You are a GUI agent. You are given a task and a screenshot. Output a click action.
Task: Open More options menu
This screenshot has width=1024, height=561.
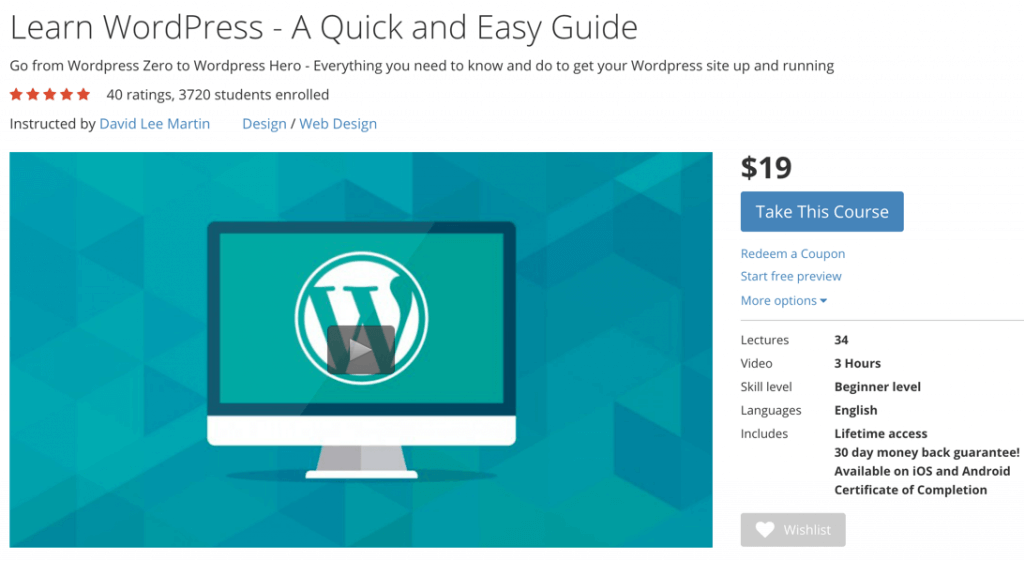[784, 300]
